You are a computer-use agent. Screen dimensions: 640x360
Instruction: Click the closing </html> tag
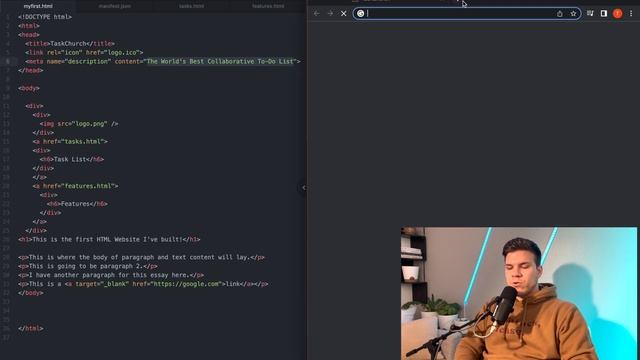click(x=31, y=328)
